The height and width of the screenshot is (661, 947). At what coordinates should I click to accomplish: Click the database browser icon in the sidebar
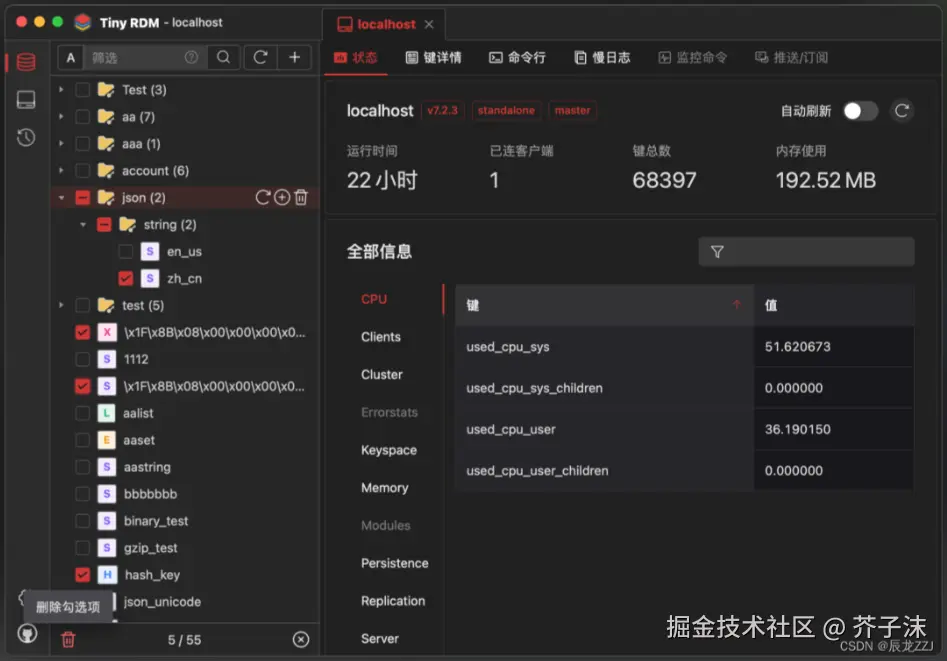point(26,62)
